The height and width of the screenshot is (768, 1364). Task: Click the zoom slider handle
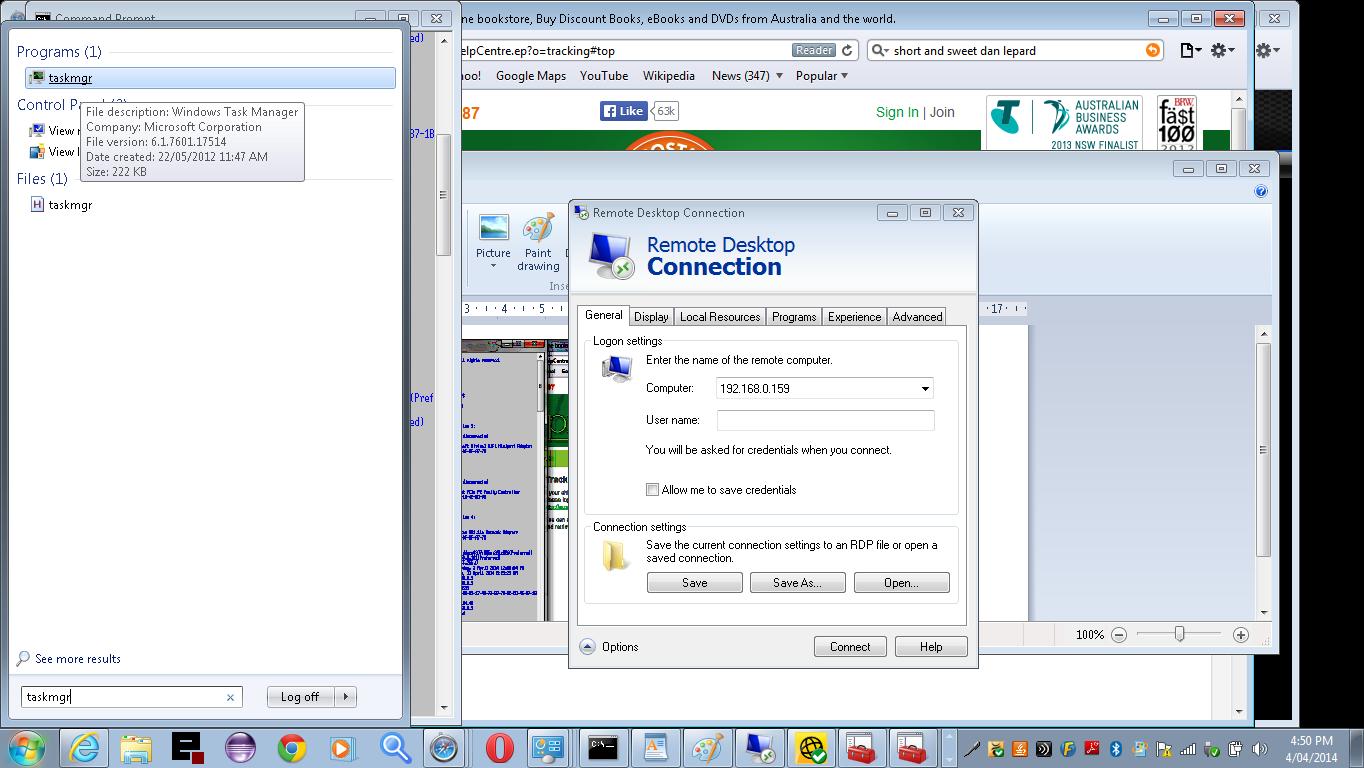tap(1180, 634)
